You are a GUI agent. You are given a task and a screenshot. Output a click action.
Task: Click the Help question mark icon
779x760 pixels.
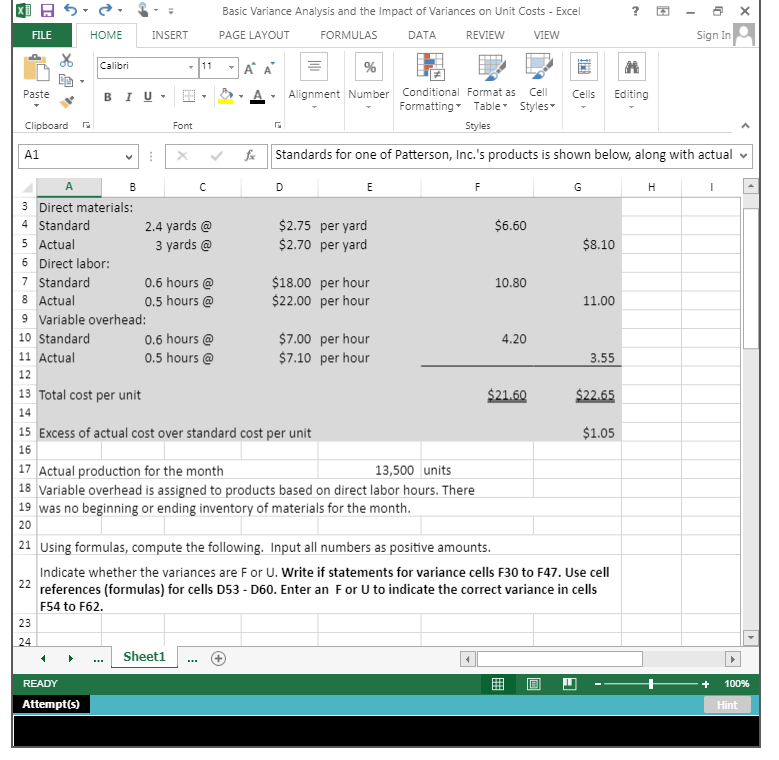(635, 11)
